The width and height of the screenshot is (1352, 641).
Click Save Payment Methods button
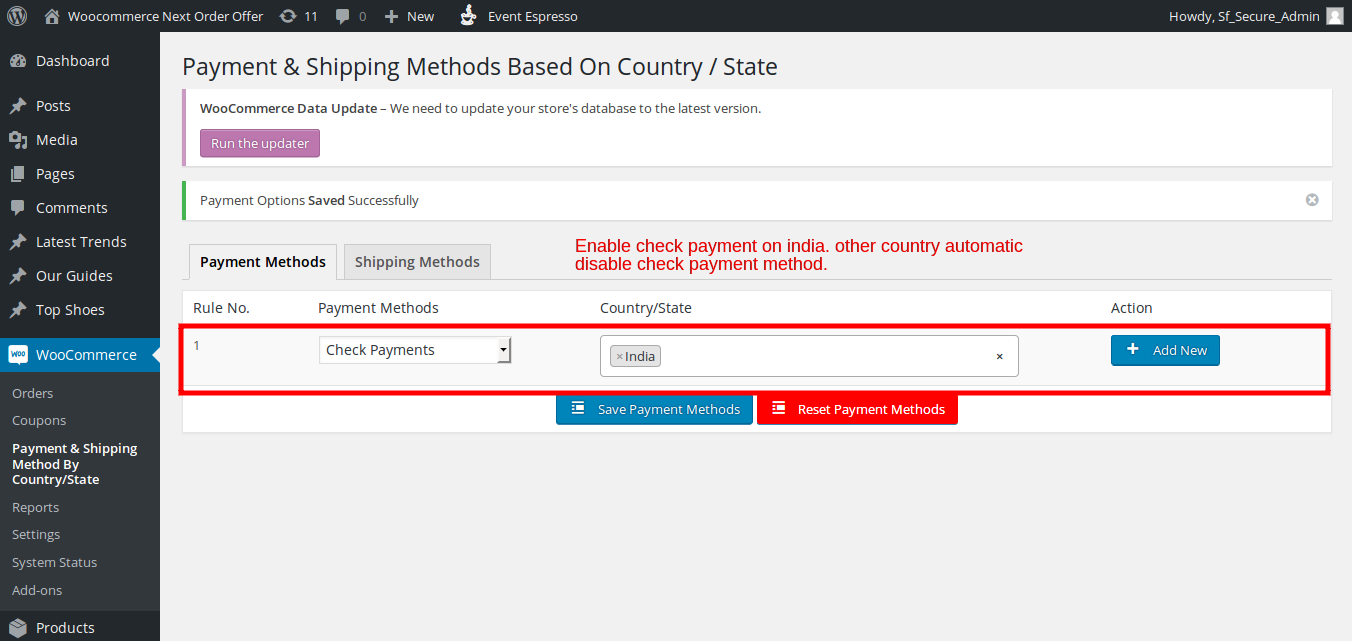pyautogui.click(x=654, y=409)
